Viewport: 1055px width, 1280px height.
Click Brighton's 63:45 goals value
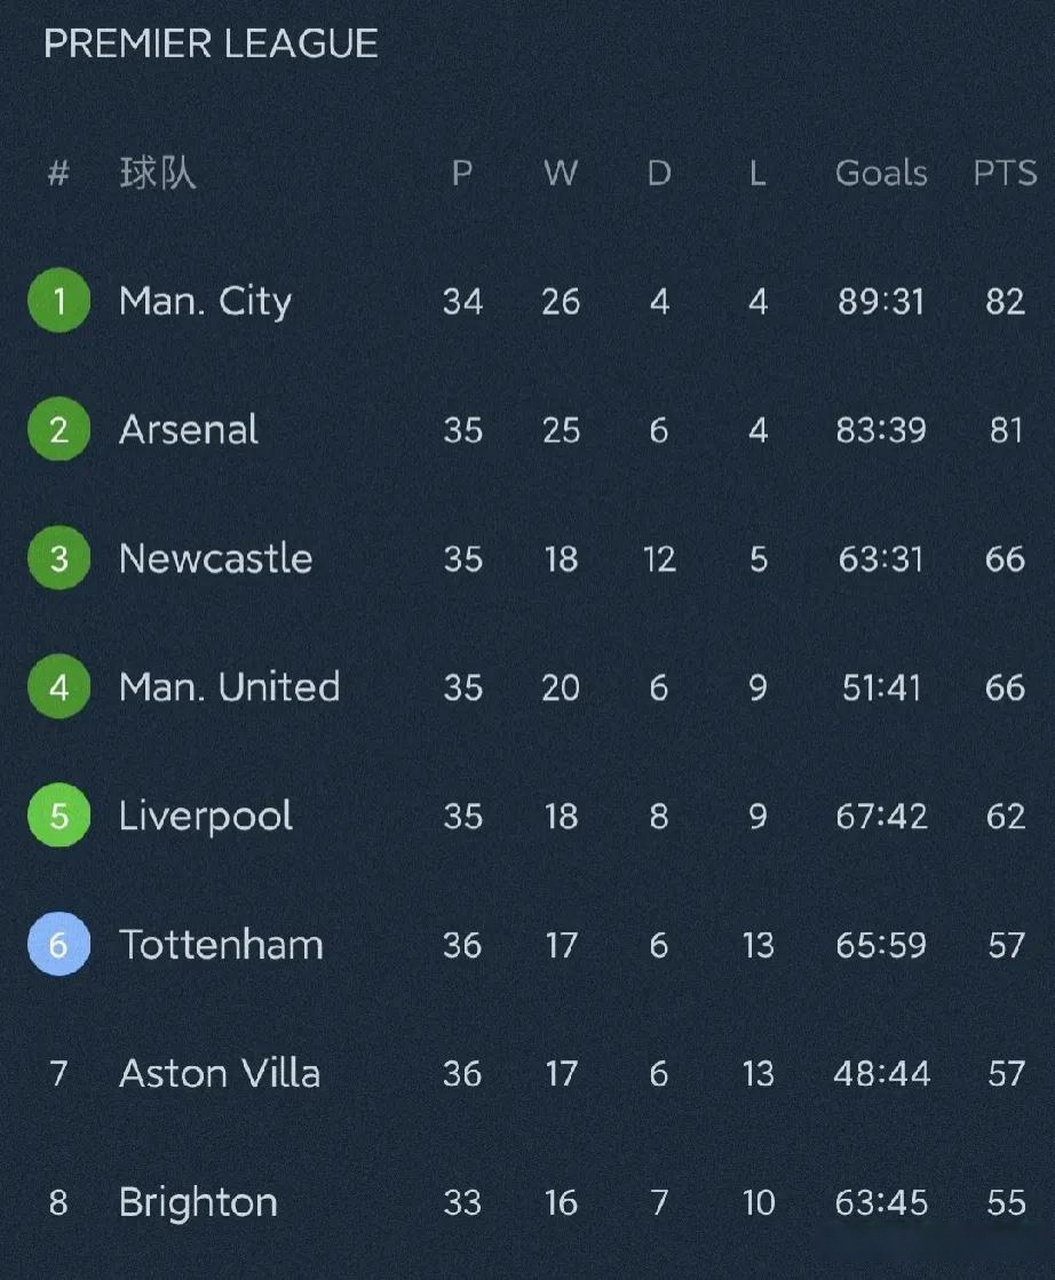click(x=881, y=1202)
